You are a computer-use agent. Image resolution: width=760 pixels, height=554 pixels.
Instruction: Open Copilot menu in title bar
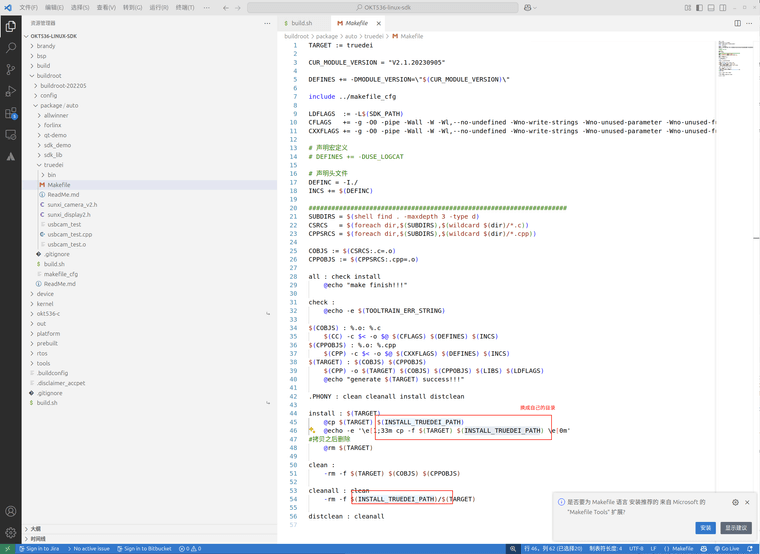click(530, 8)
